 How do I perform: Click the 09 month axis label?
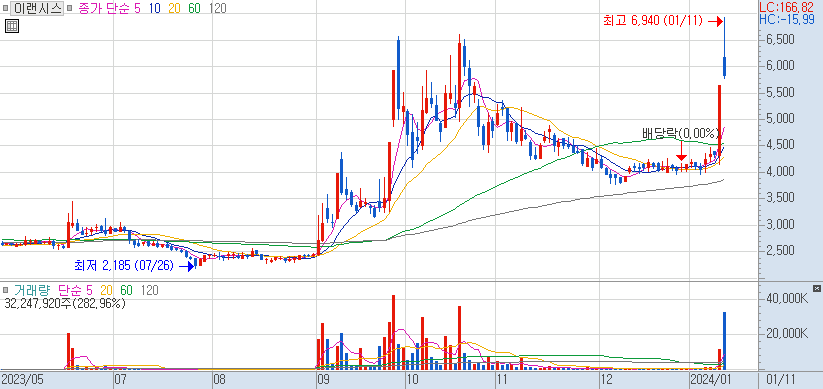pyautogui.click(x=324, y=380)
